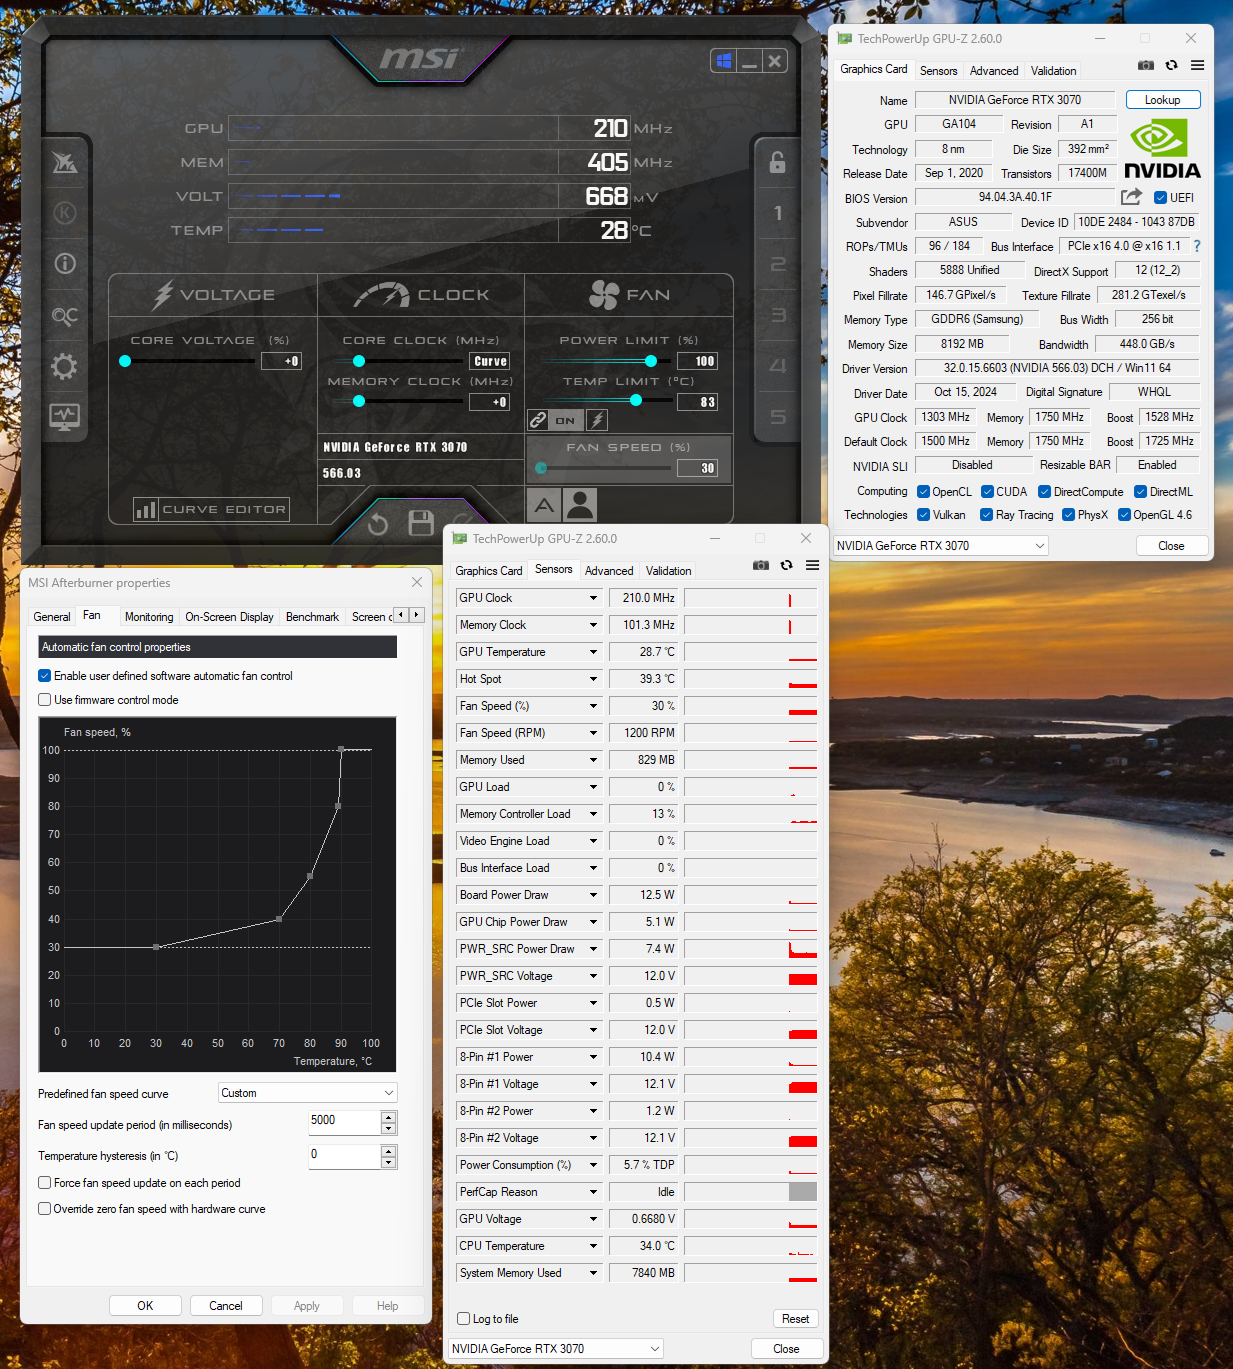Take screenshot in GPU-Z Graphics Card window
This screenshot has height=1369, width=1233.
pos(1146,65)
